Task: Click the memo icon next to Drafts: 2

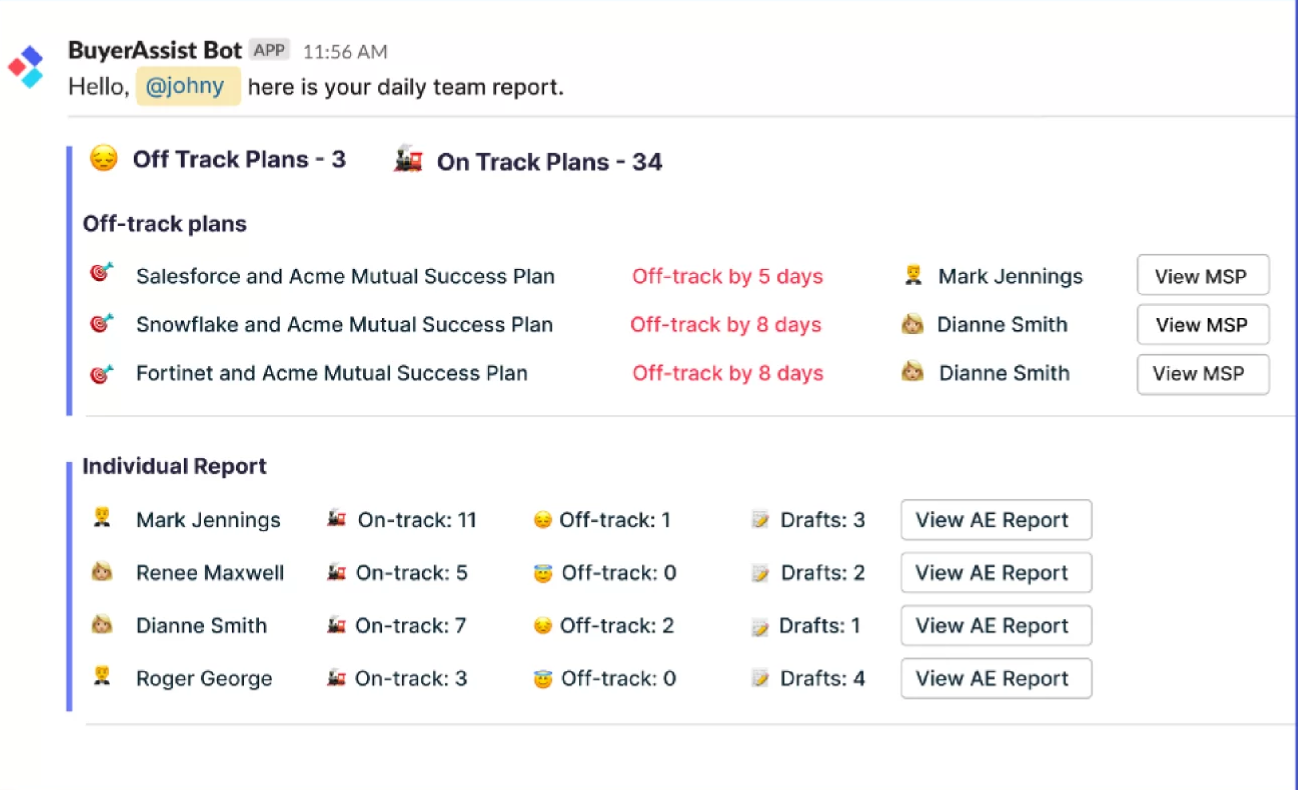Action: 761,573
